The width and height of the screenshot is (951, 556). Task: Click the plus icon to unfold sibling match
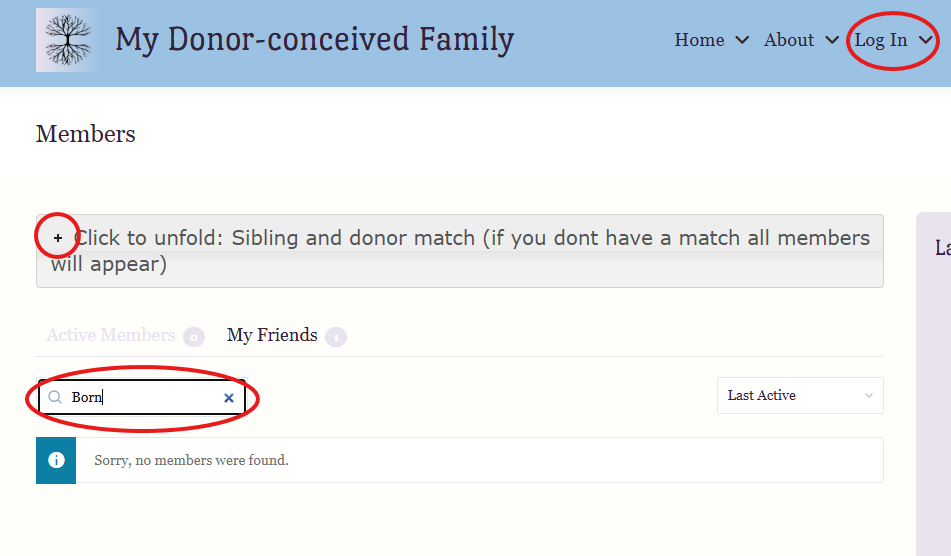click(58, 238)
